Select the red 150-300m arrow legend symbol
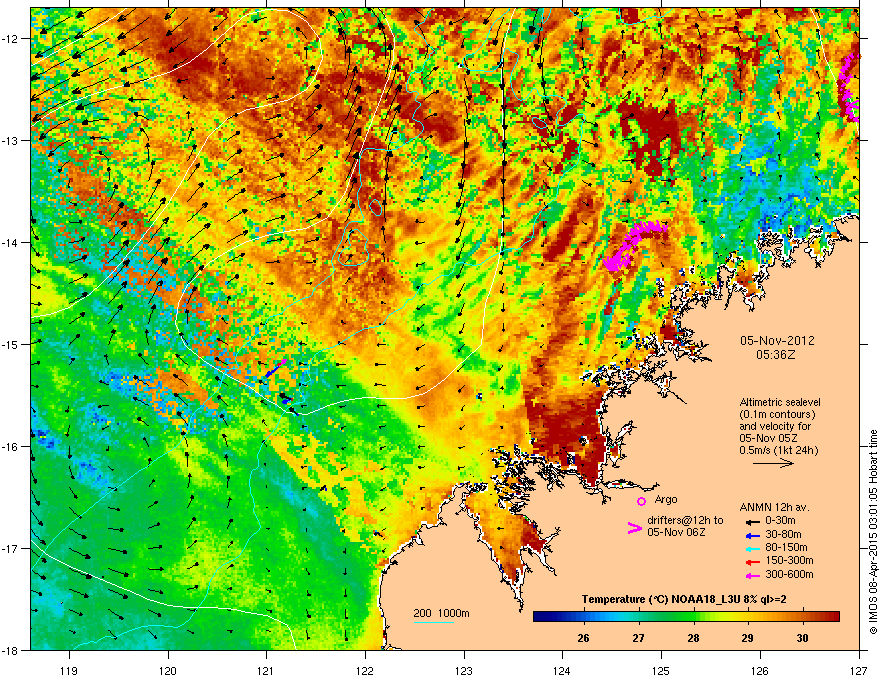880x680 pixels. pos(751,561)
